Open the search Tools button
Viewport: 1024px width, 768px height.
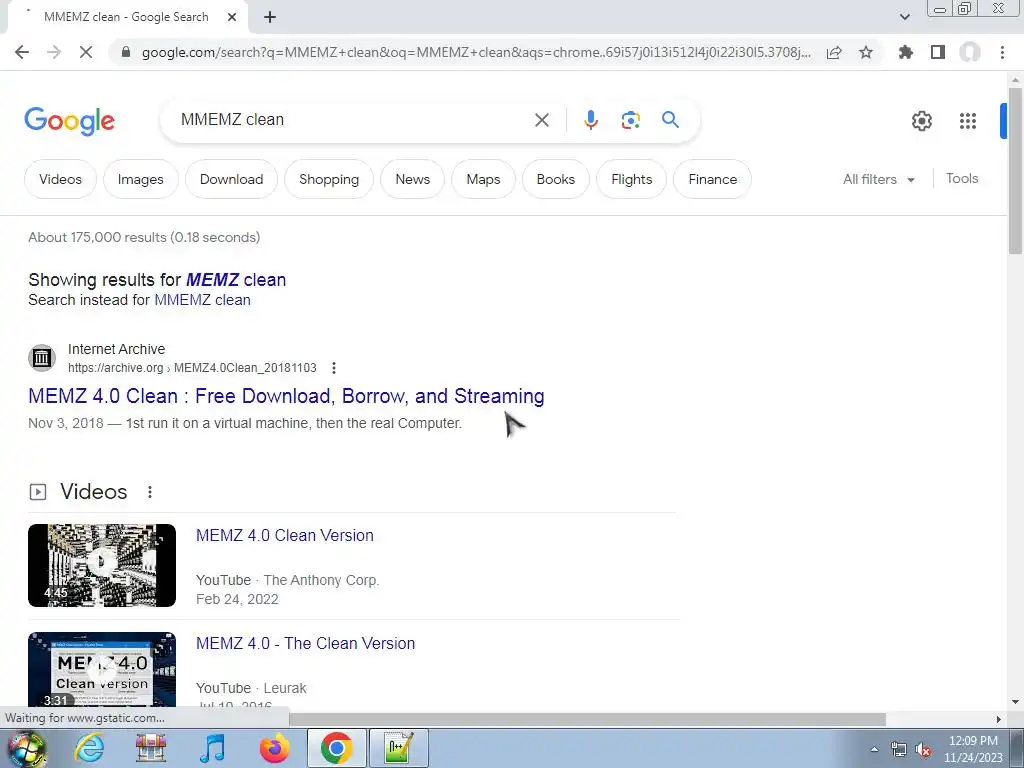pyautogui.click(x=962, y=178)
